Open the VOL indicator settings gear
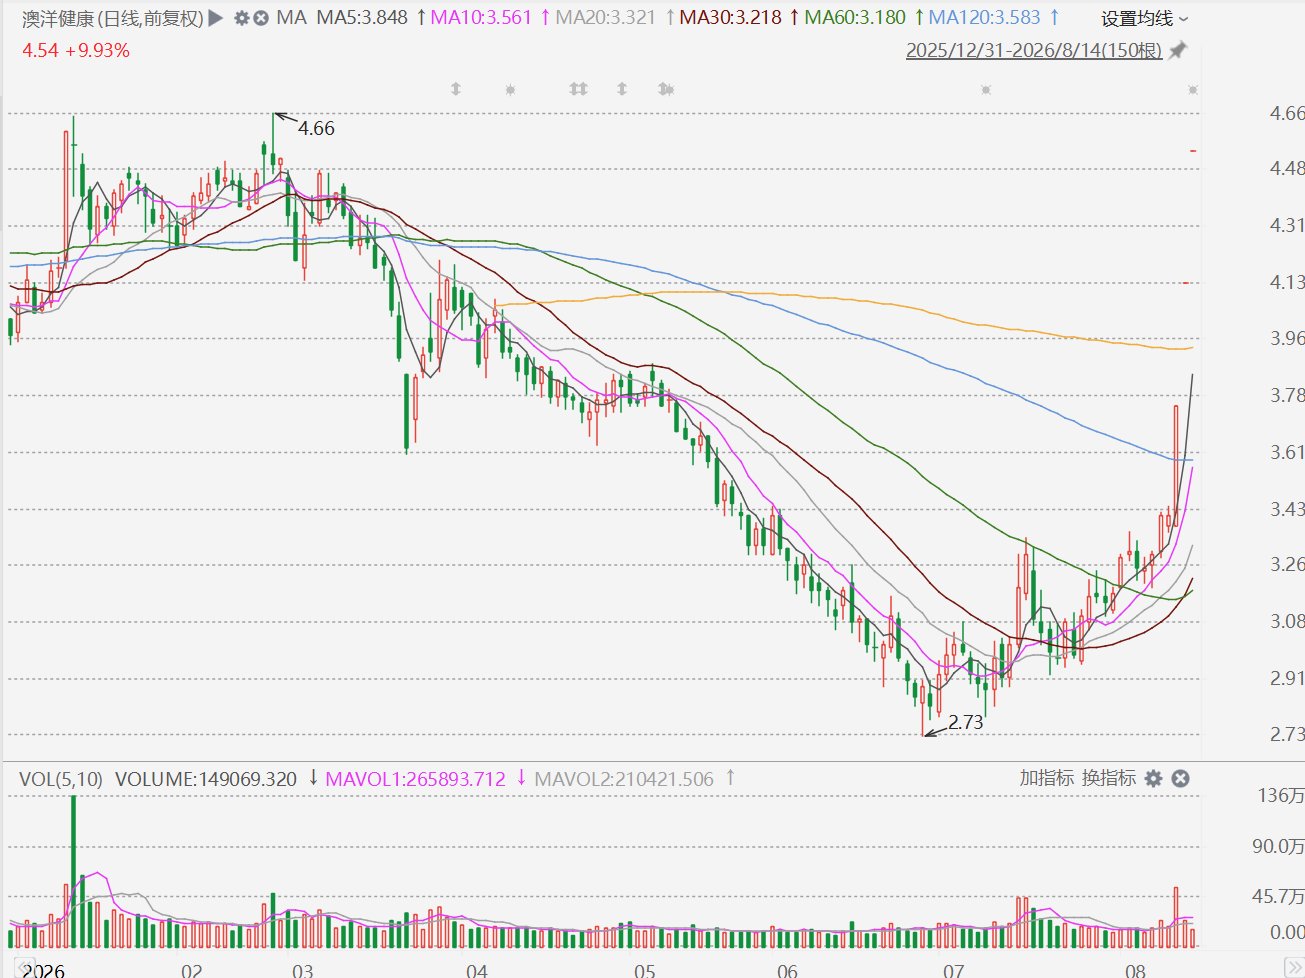The width and height of the screenshot is (1305, 978). (1153, 778)
